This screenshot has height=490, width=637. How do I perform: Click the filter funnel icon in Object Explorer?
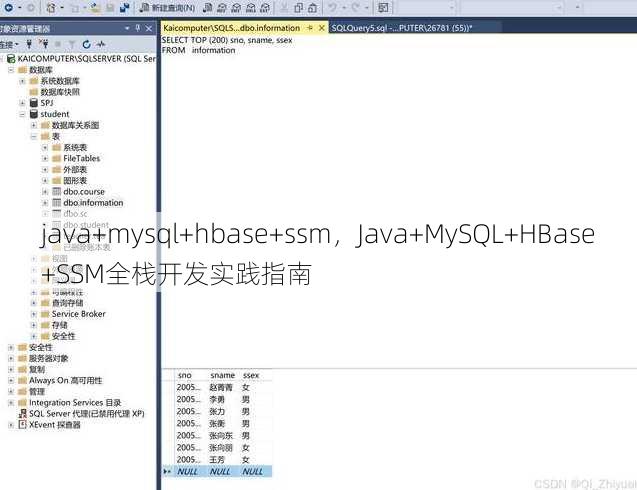pos(72,44)
